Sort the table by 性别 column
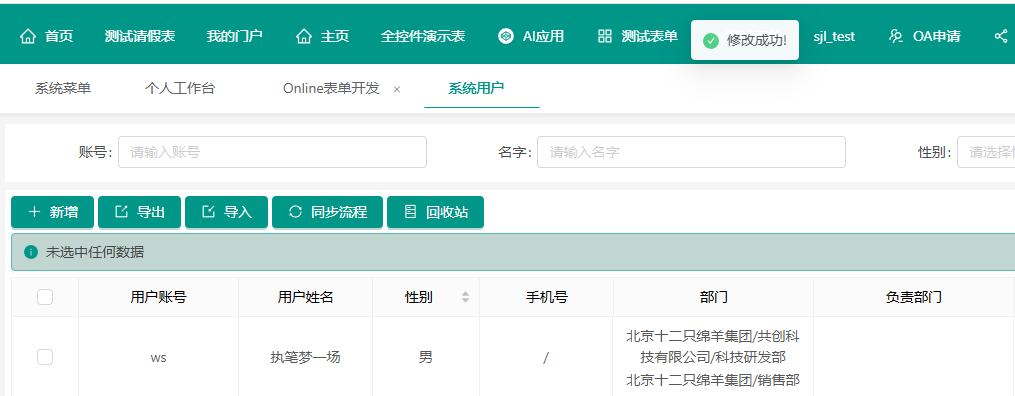Viewport: 1015px width, 396px height. pyautogui.click(x=465, y=297)
